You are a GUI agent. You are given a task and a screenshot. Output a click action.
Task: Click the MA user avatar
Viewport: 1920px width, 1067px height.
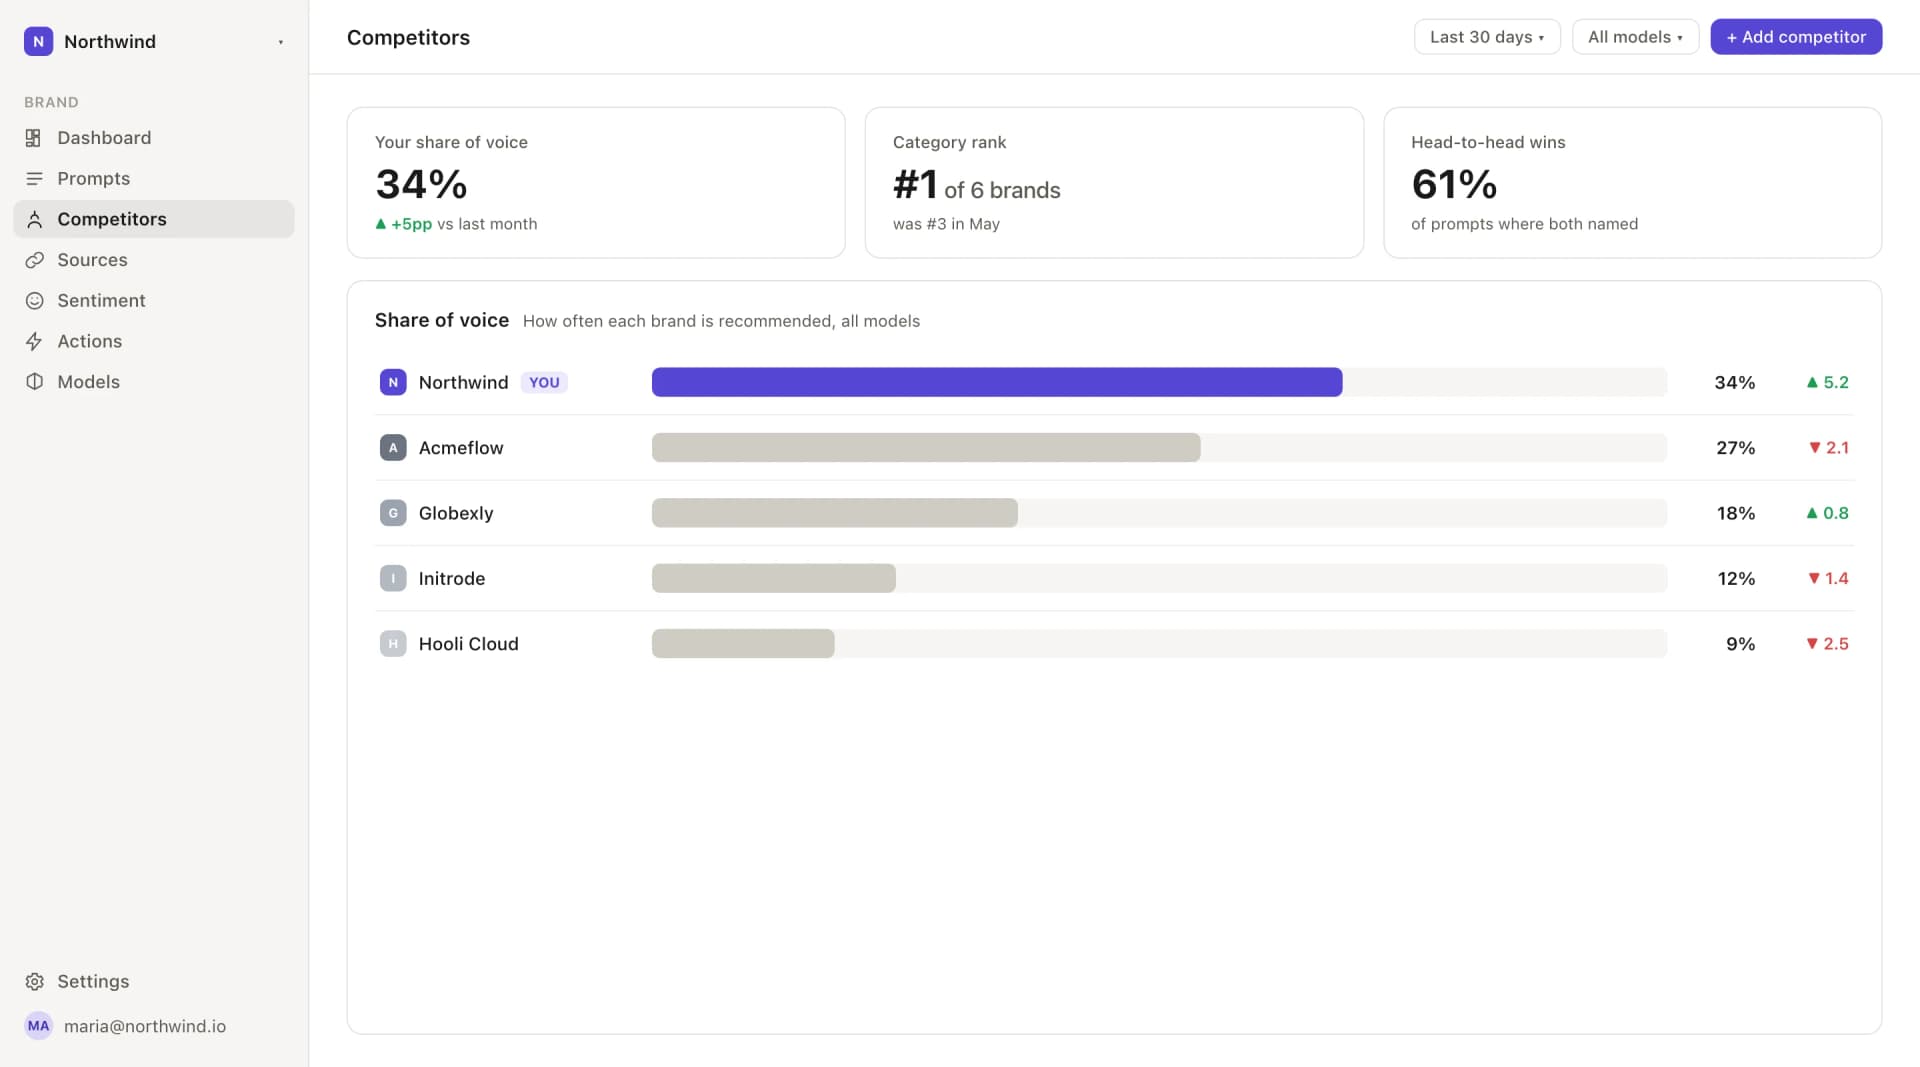point(38,1026)
